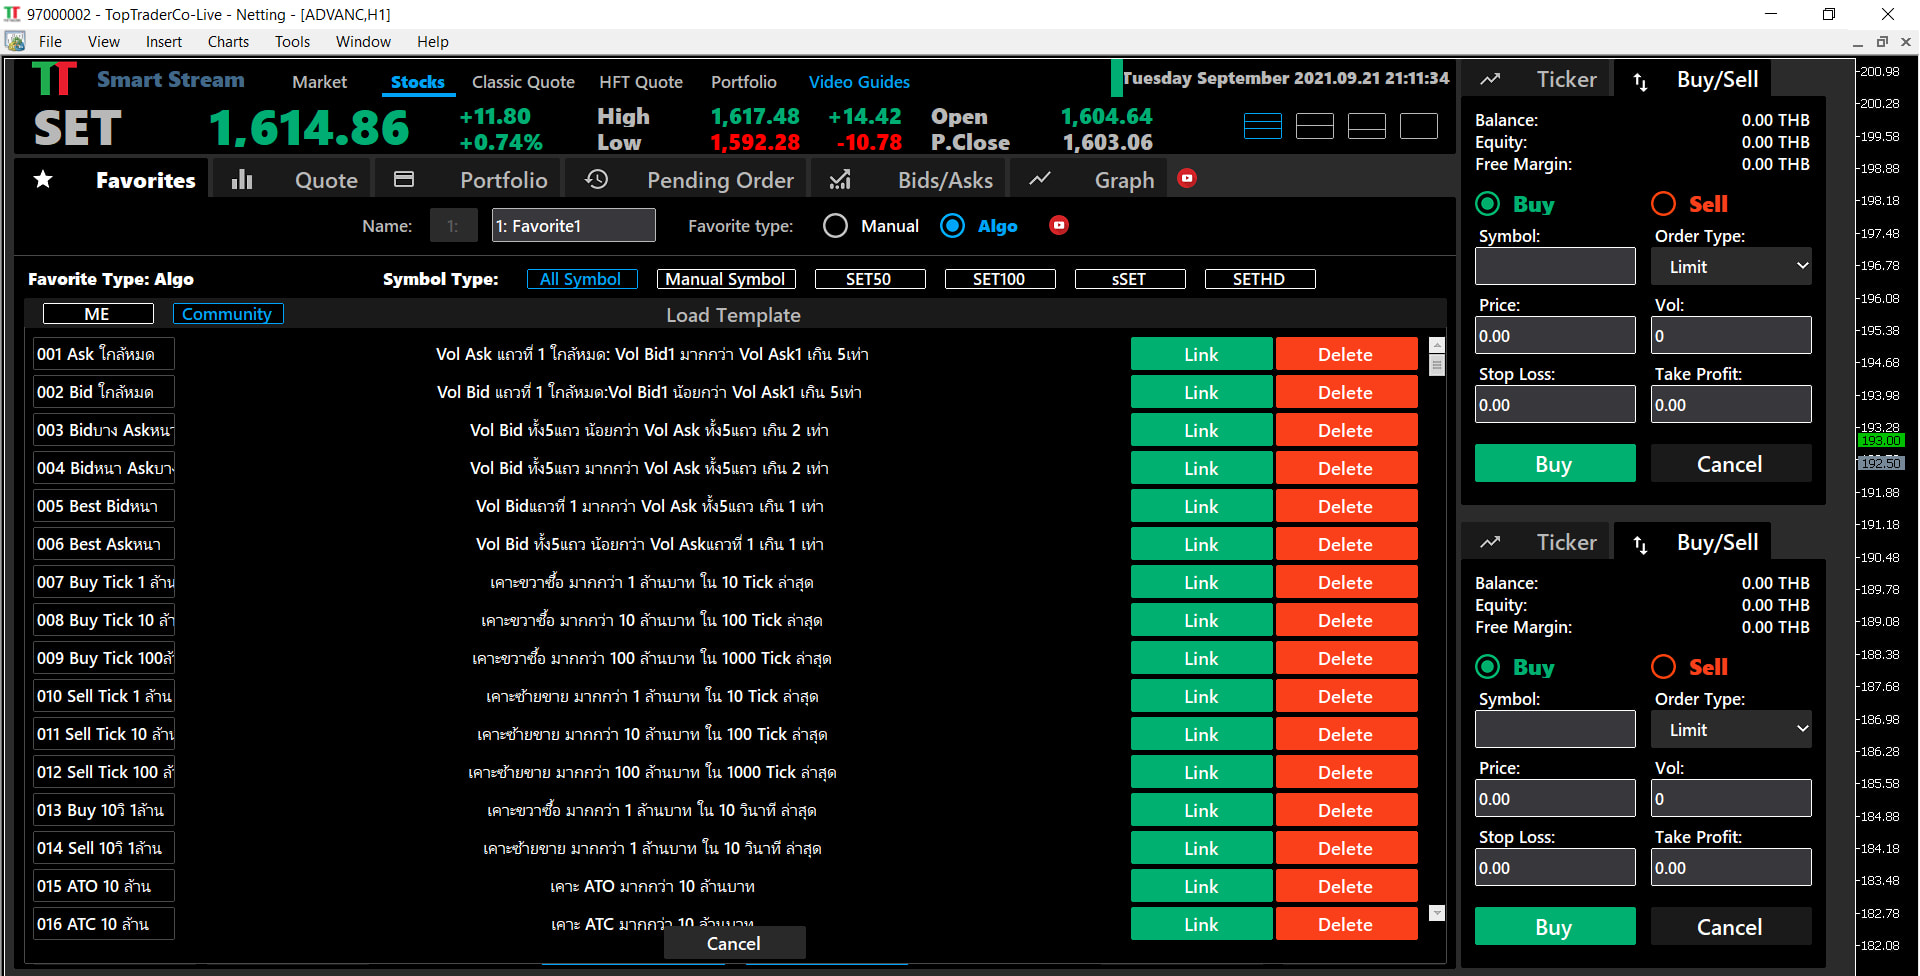Click the Quote bar chart icon

242,179
